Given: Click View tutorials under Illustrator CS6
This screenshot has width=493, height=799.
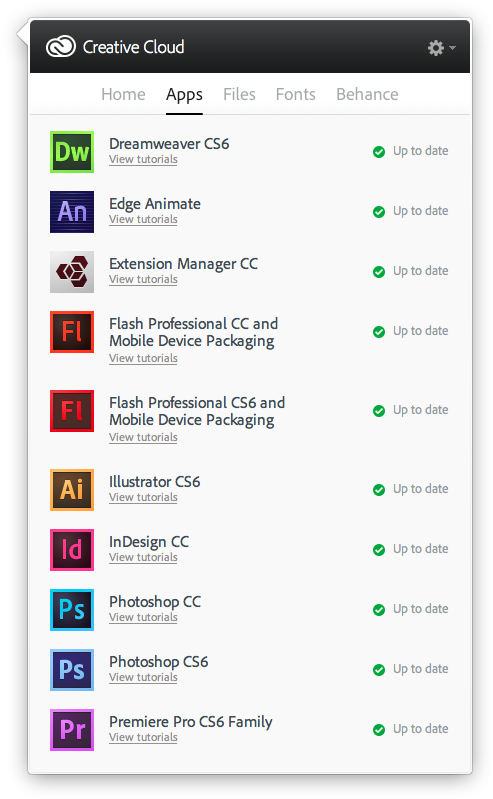Looking at the screenshot, I should pos(143,497).
